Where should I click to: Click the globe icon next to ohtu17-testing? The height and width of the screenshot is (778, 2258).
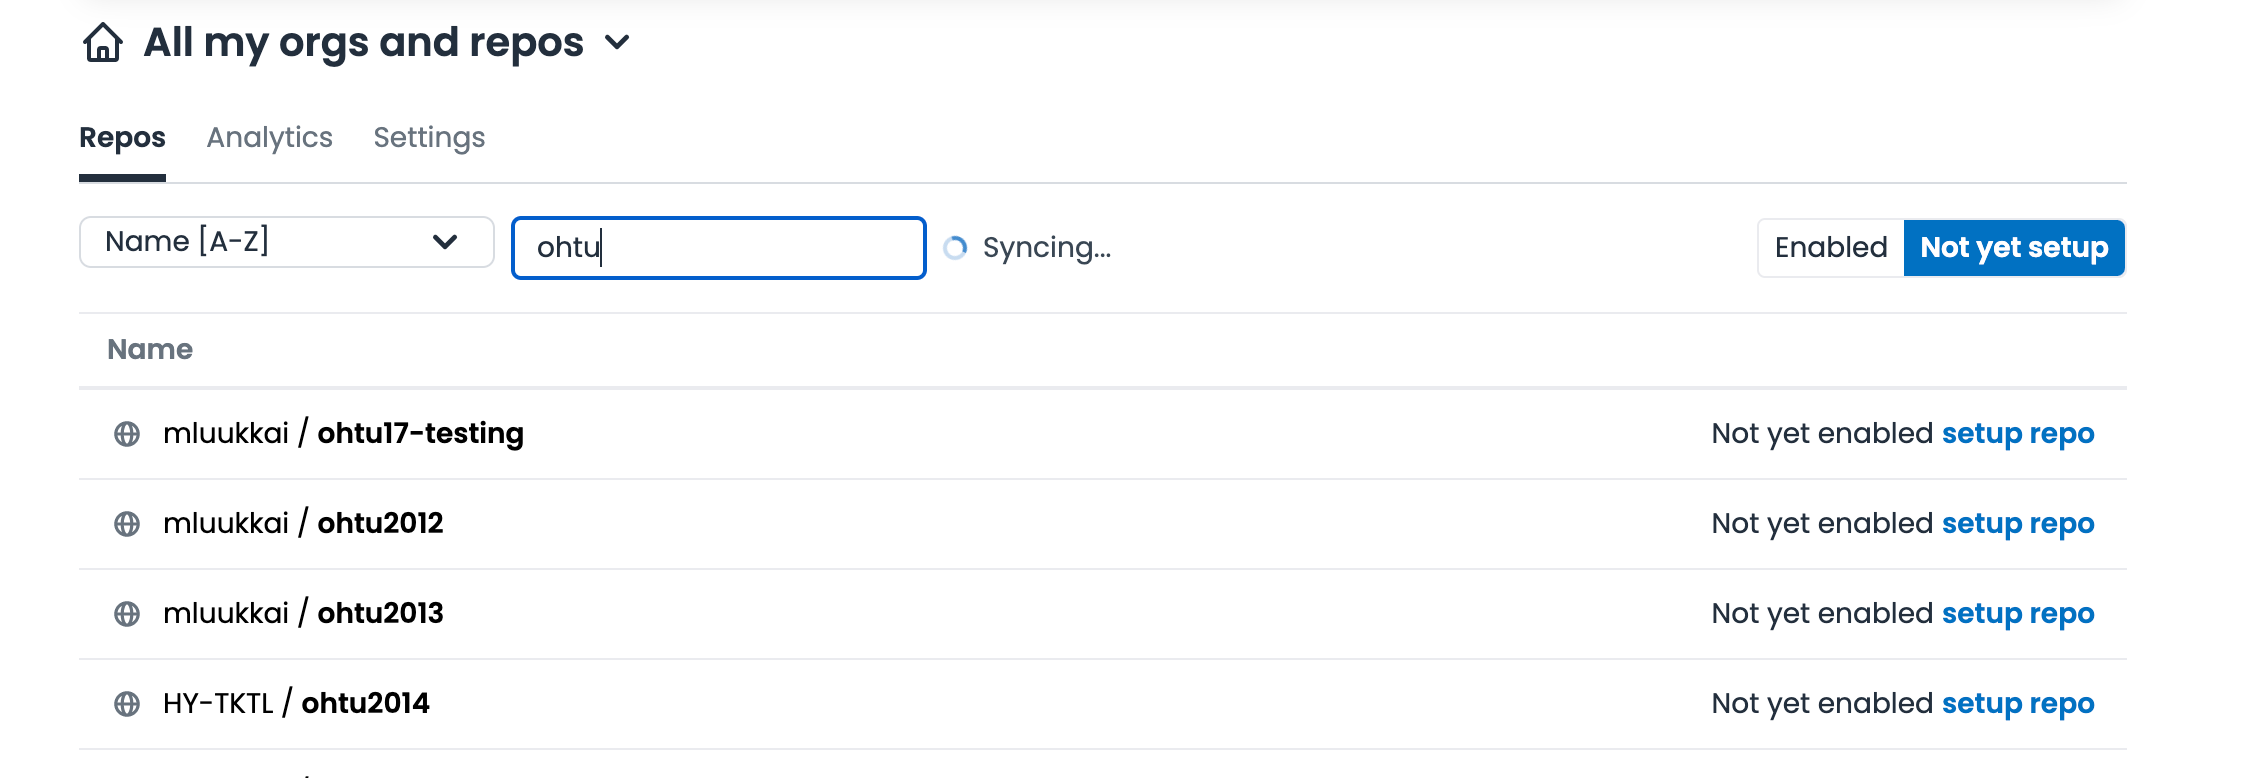(127, 434)
